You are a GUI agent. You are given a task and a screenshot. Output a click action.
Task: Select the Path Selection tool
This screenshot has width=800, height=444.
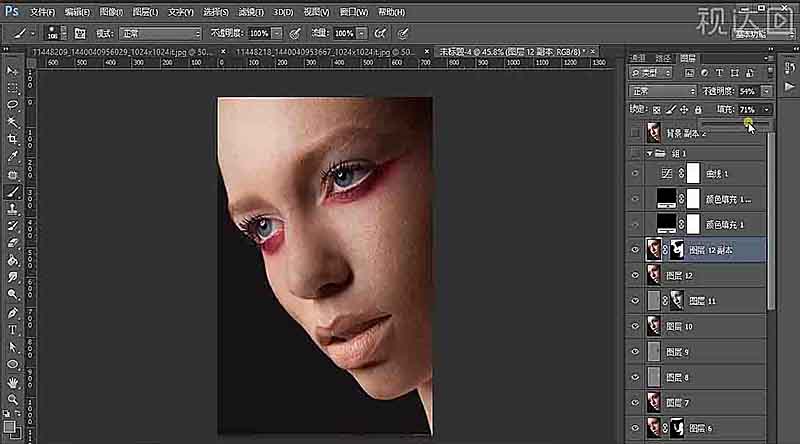[x=12, y=348]
